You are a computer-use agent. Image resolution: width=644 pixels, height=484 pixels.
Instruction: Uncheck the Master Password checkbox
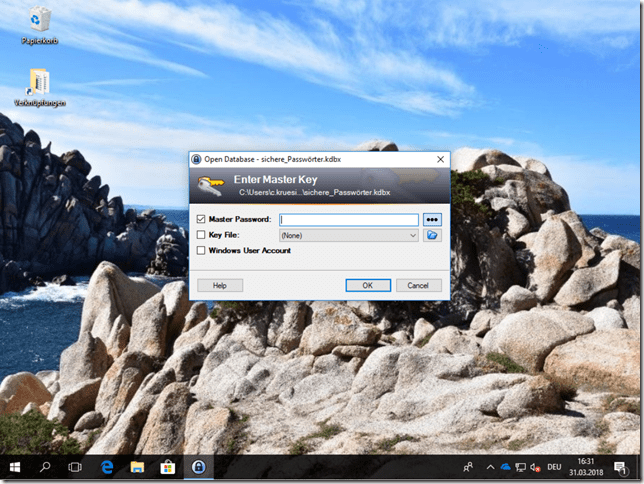click(201, 220)
